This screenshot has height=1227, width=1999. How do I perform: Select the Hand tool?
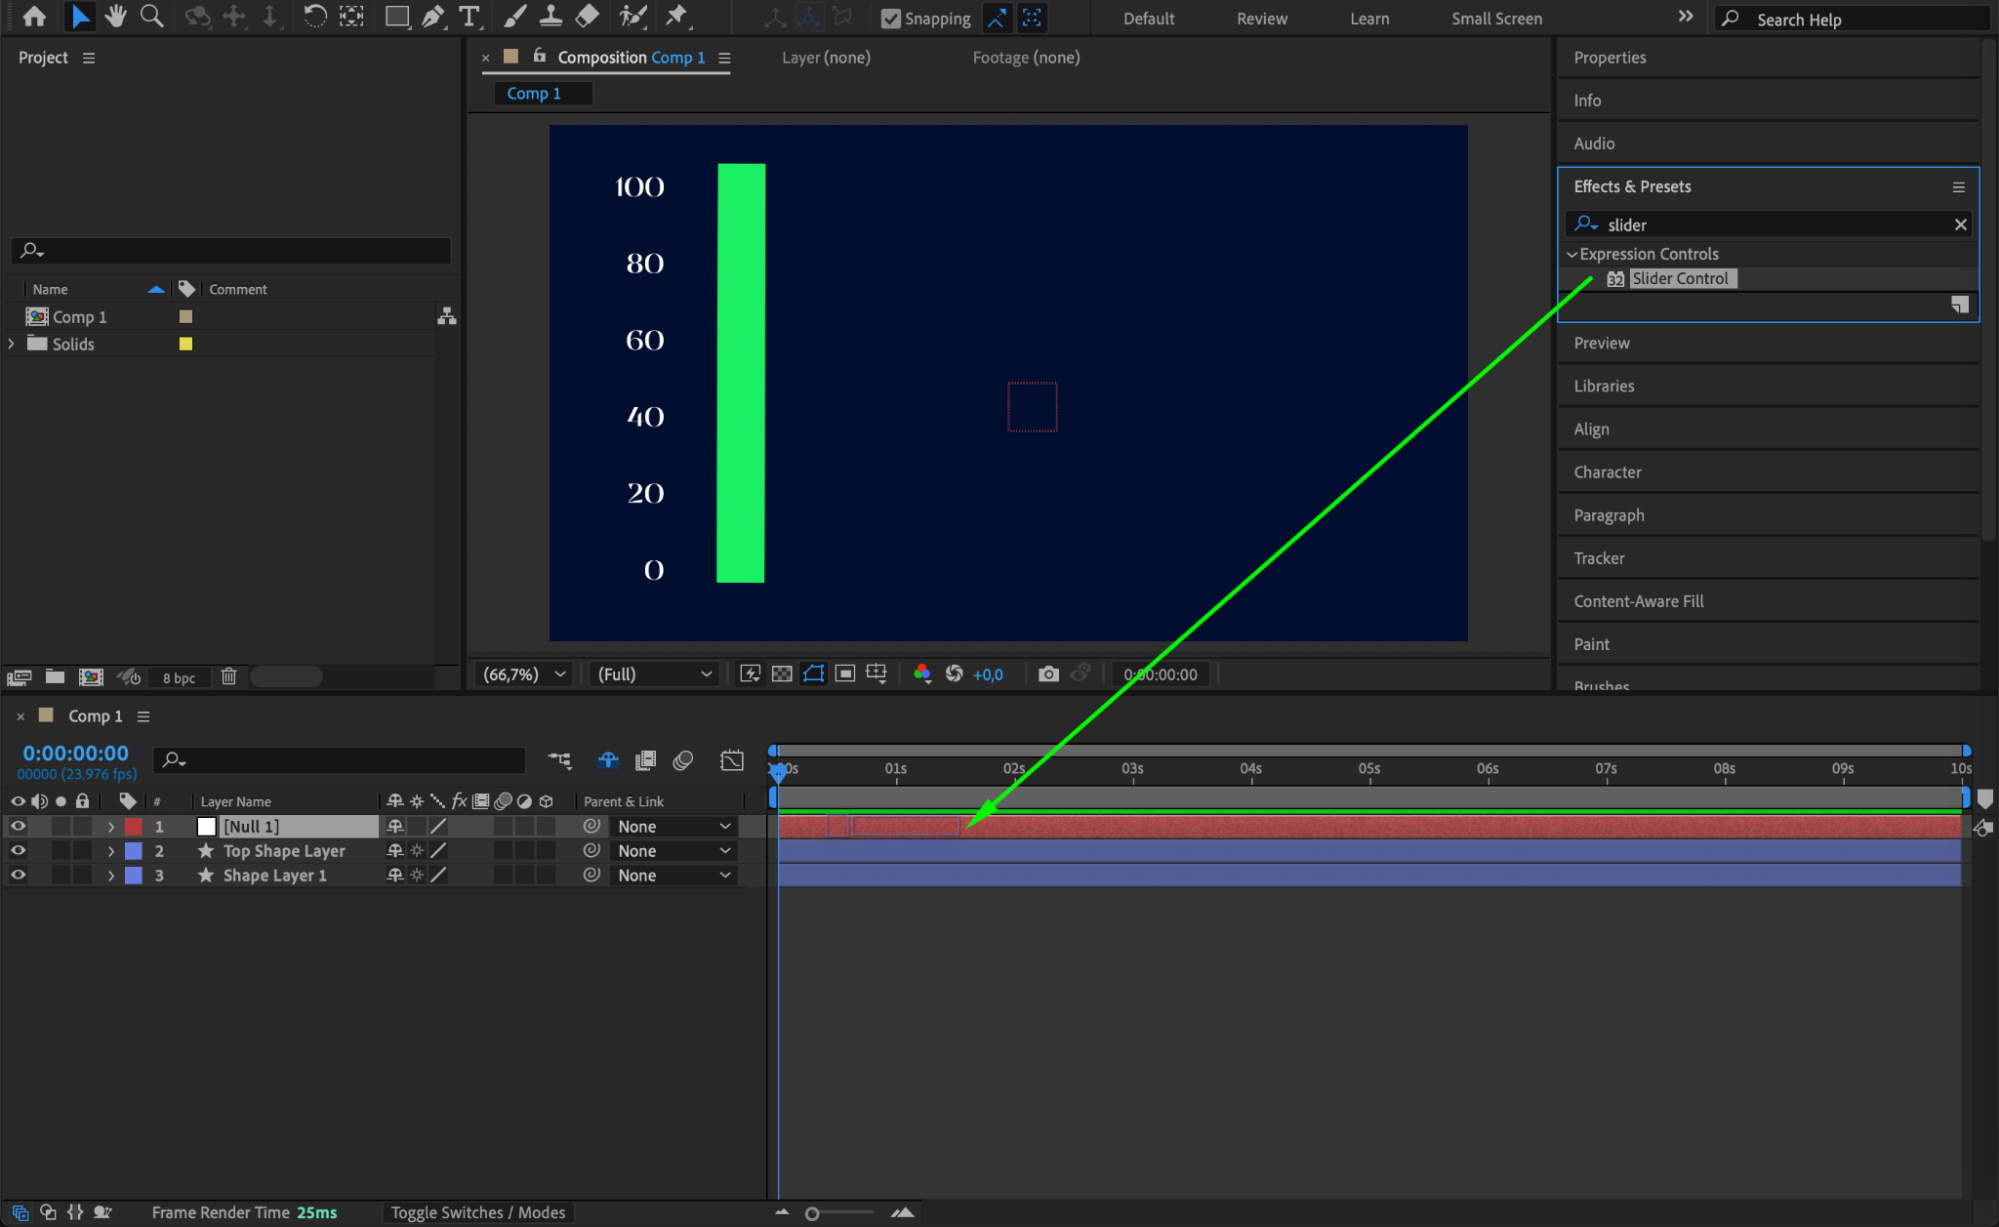point(116,17)
